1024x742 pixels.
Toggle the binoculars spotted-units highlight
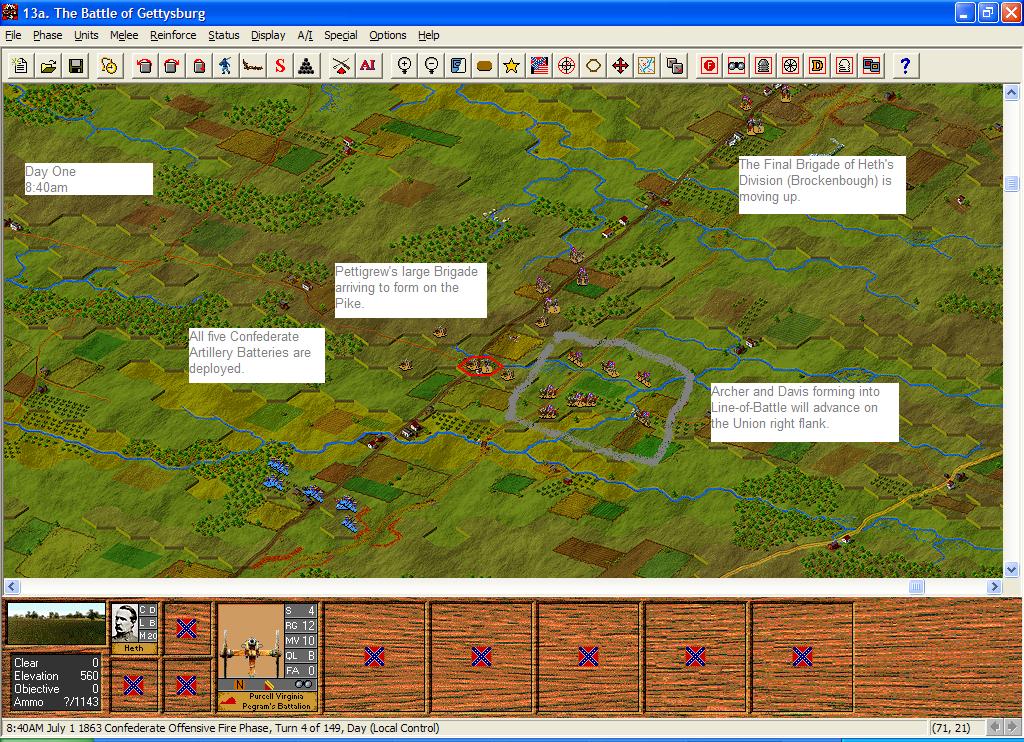click(x=737, y=65)
